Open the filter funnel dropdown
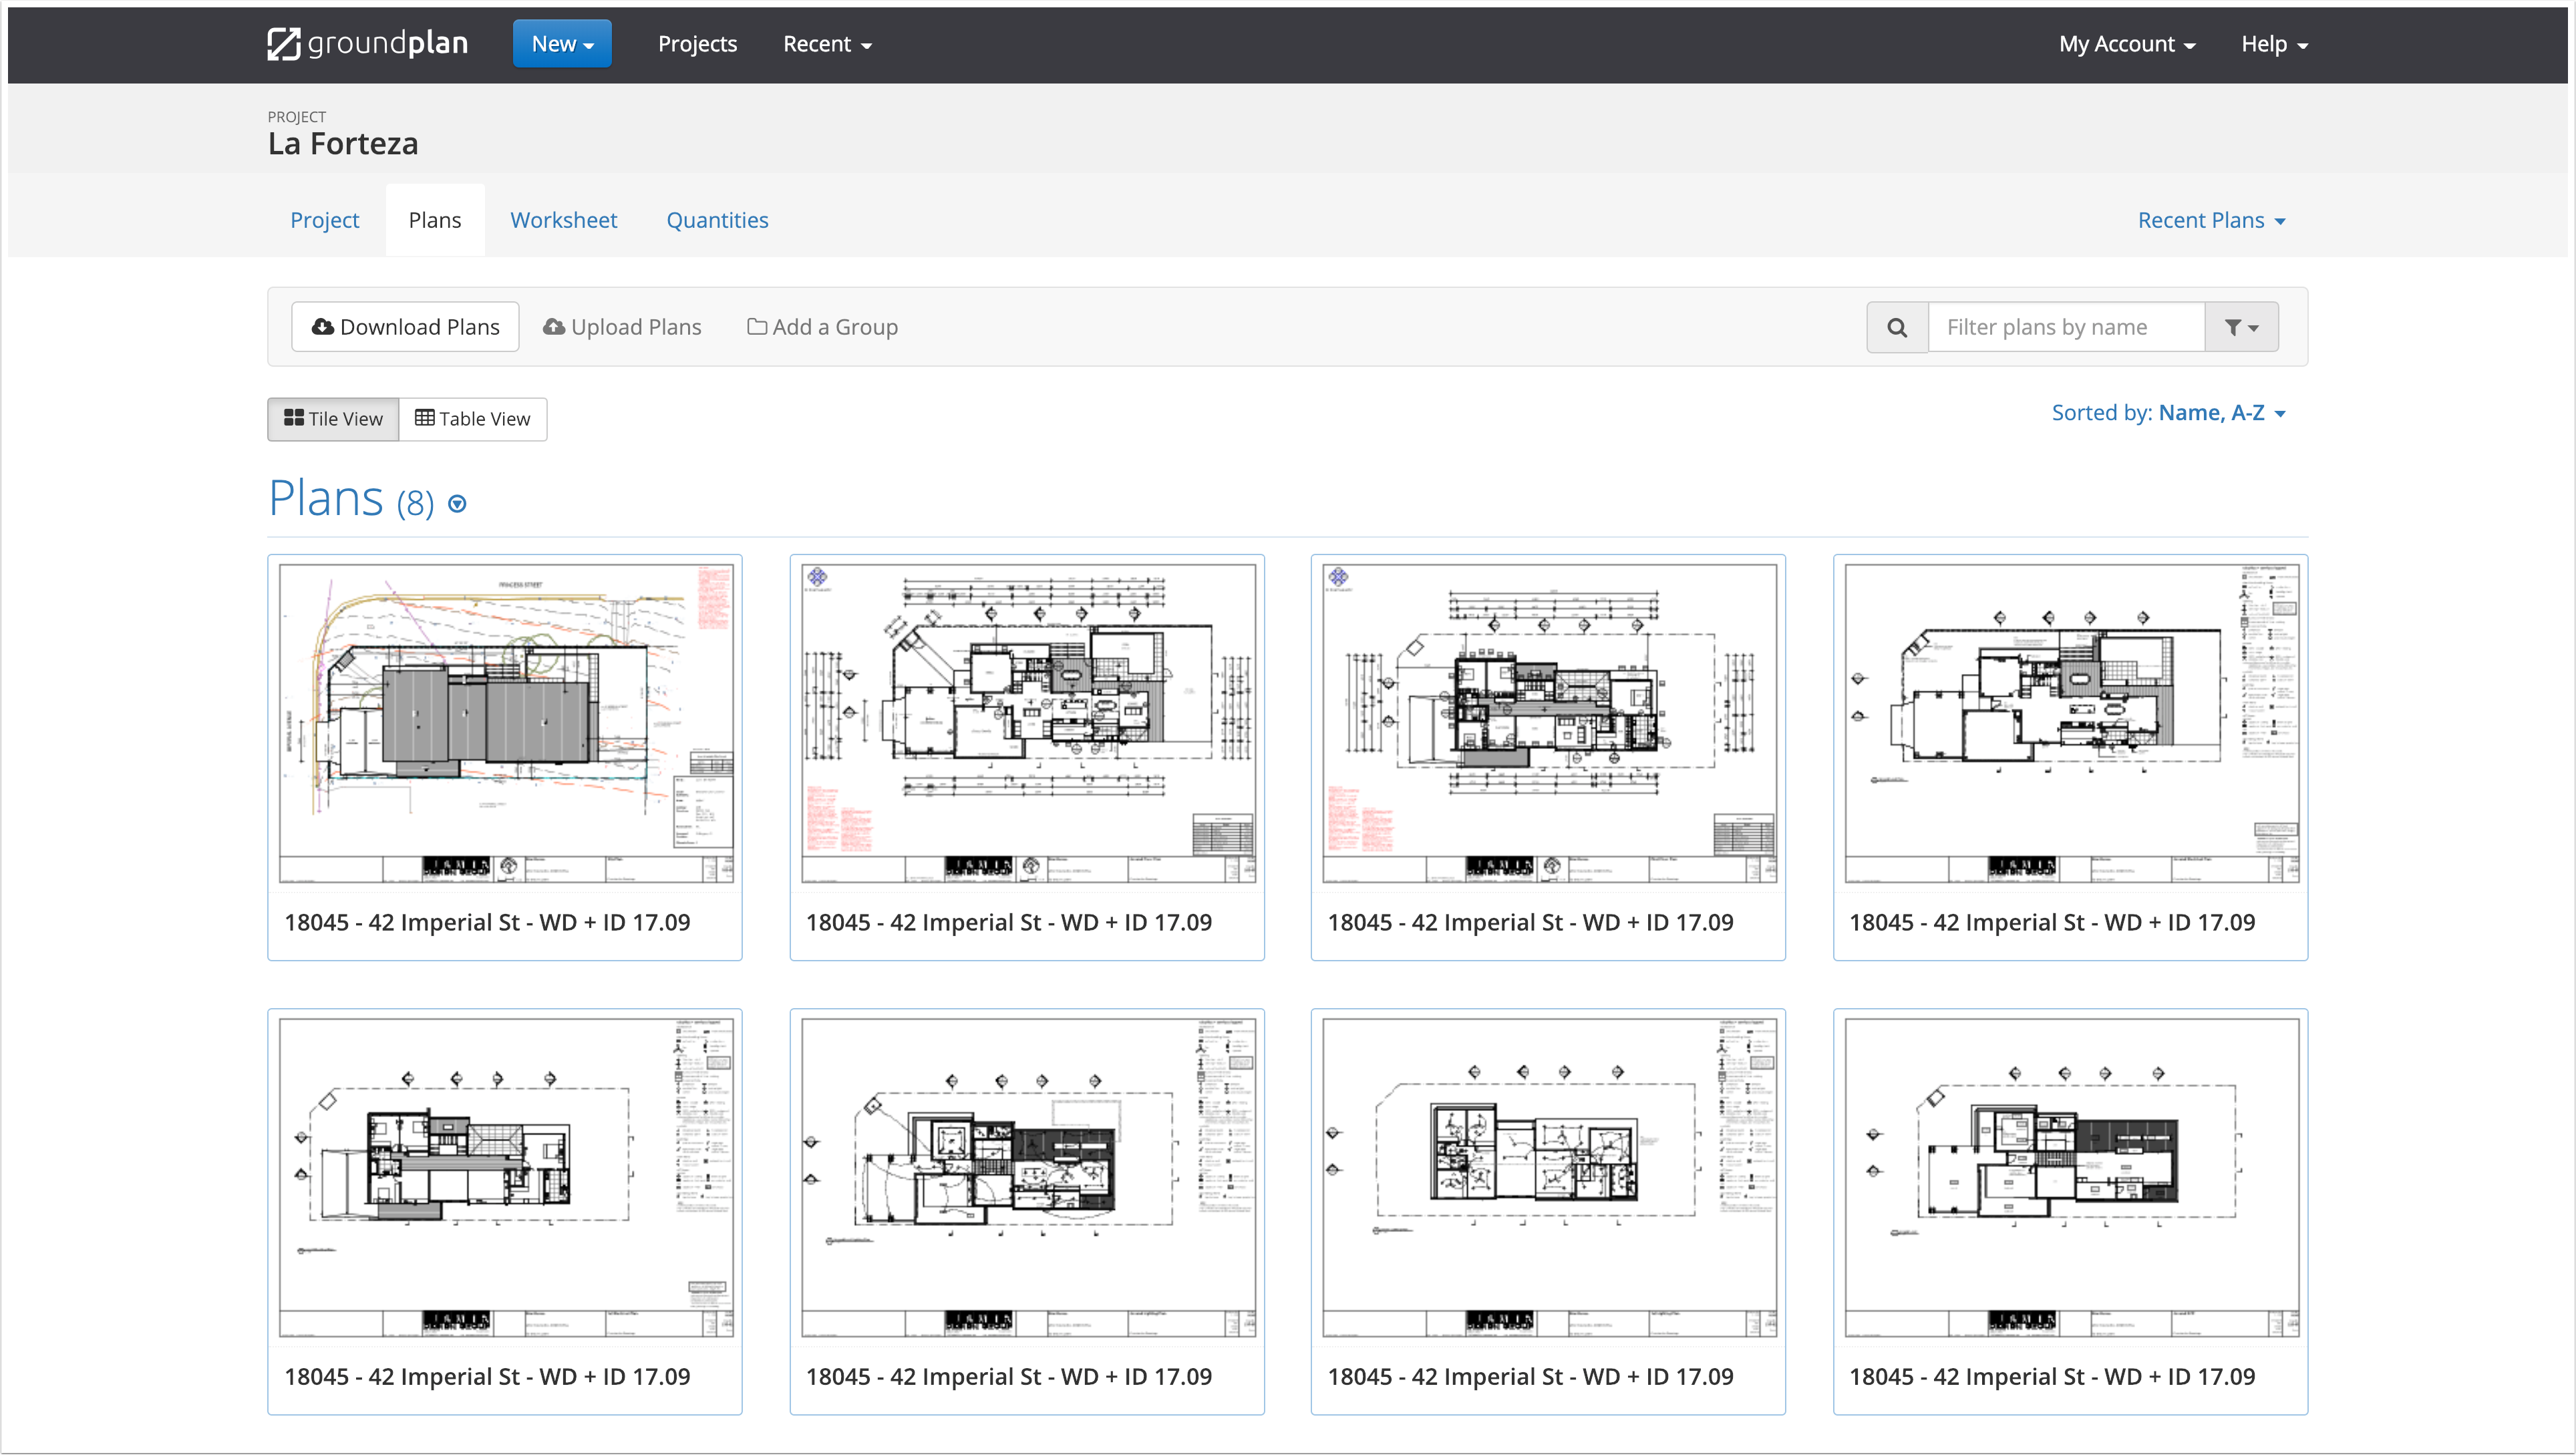Screen dimensions: 2576x1455 click(2241, 327)
